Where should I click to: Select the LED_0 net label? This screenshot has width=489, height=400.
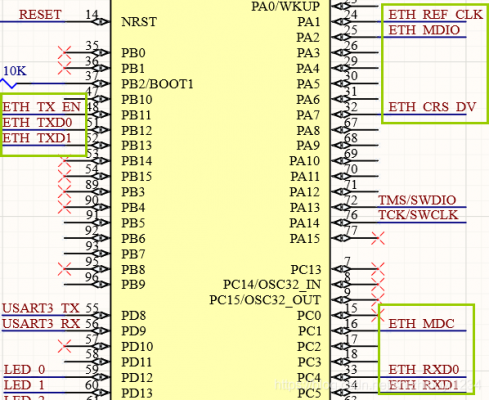click(24, 370)
